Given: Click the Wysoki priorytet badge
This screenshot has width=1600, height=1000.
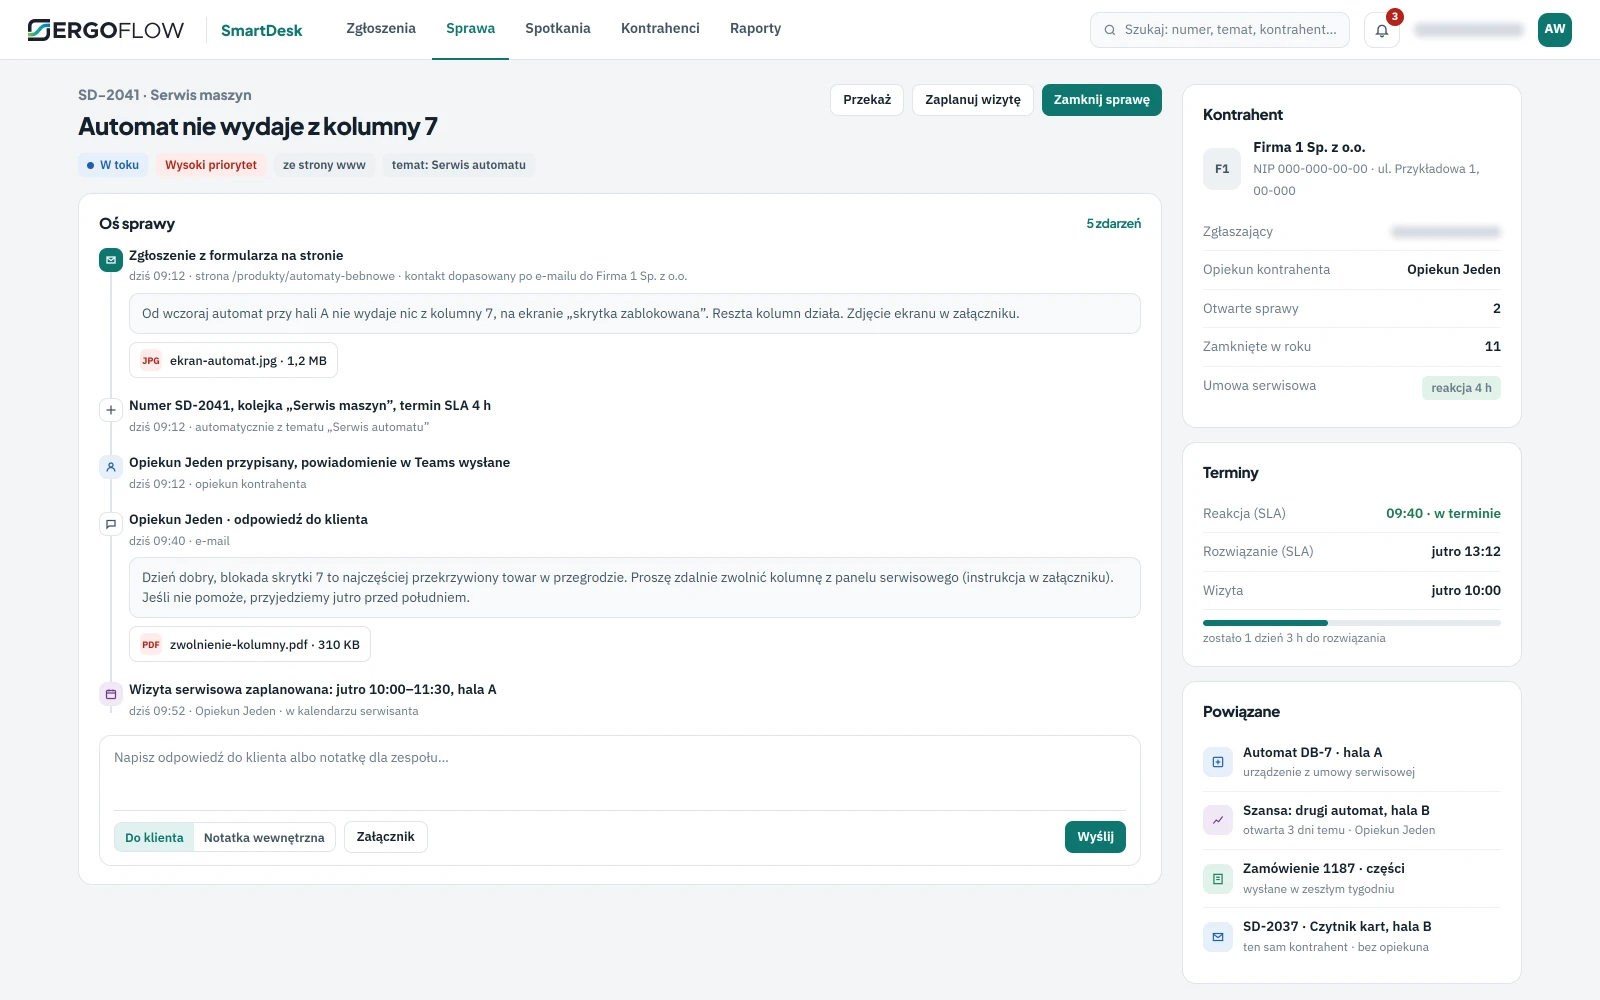Looking at the screenshot, I should pos(211,165).
